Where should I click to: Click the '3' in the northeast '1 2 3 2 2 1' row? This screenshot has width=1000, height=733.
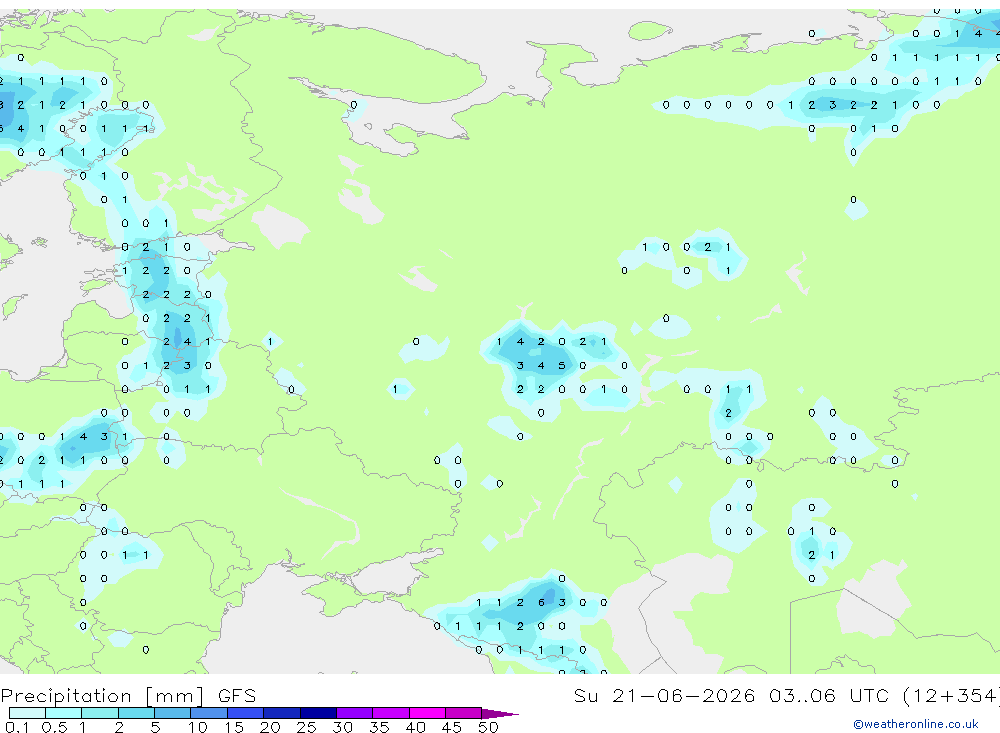point(832,105)
